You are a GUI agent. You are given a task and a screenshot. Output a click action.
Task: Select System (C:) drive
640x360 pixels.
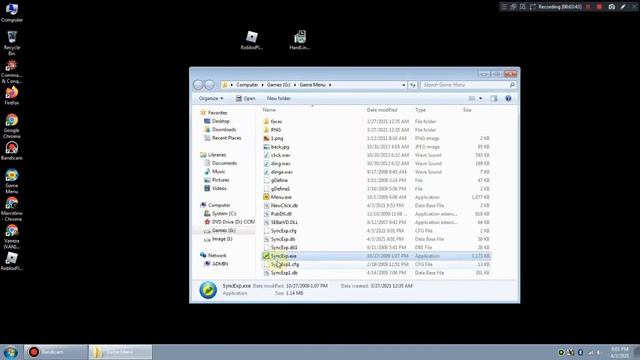tap(224, 213)
